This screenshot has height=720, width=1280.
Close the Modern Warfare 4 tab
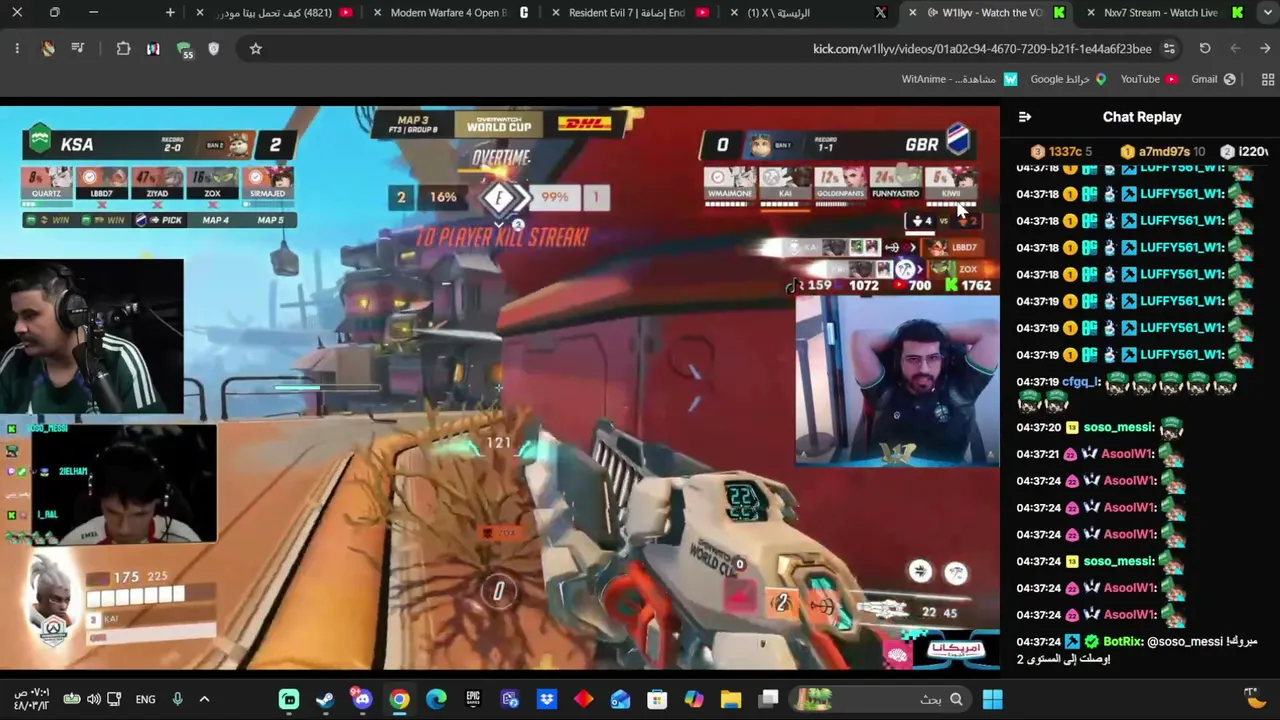[x=377, y=13]
